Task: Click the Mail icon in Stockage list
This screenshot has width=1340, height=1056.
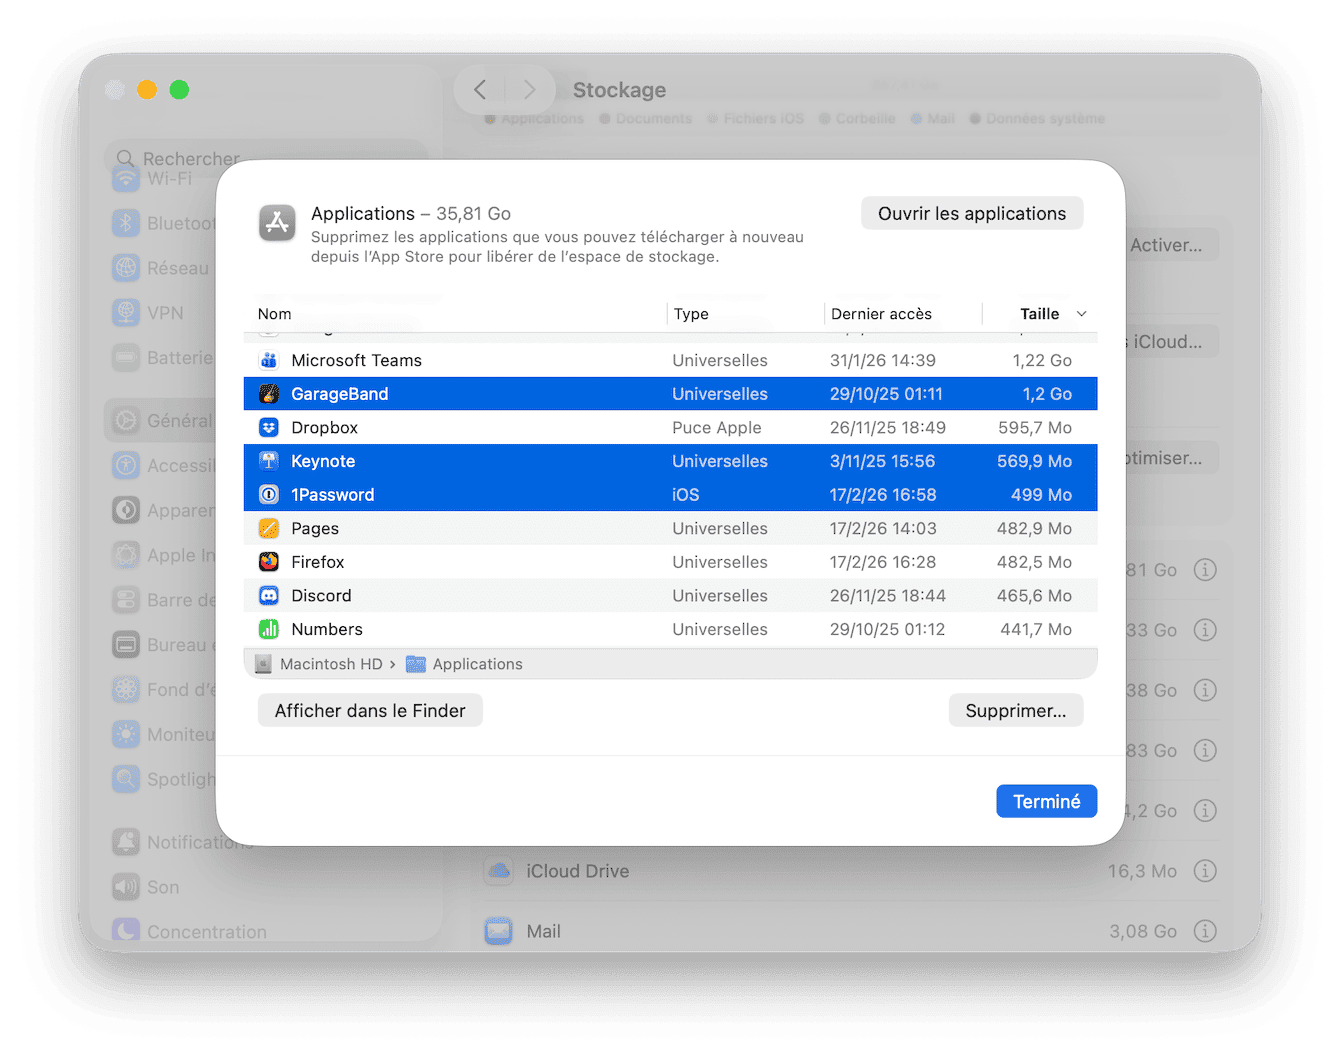Action: pyautogui.click(x=498, y=931)
